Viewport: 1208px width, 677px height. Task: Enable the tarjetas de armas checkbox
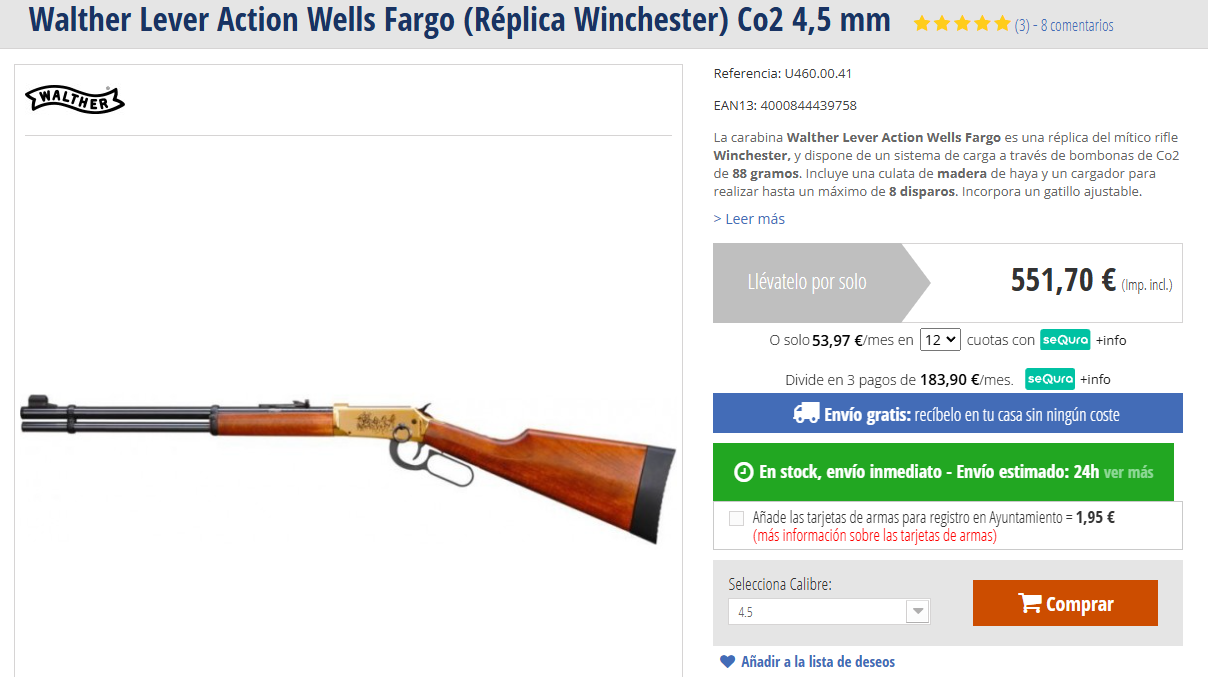[737, 518]
